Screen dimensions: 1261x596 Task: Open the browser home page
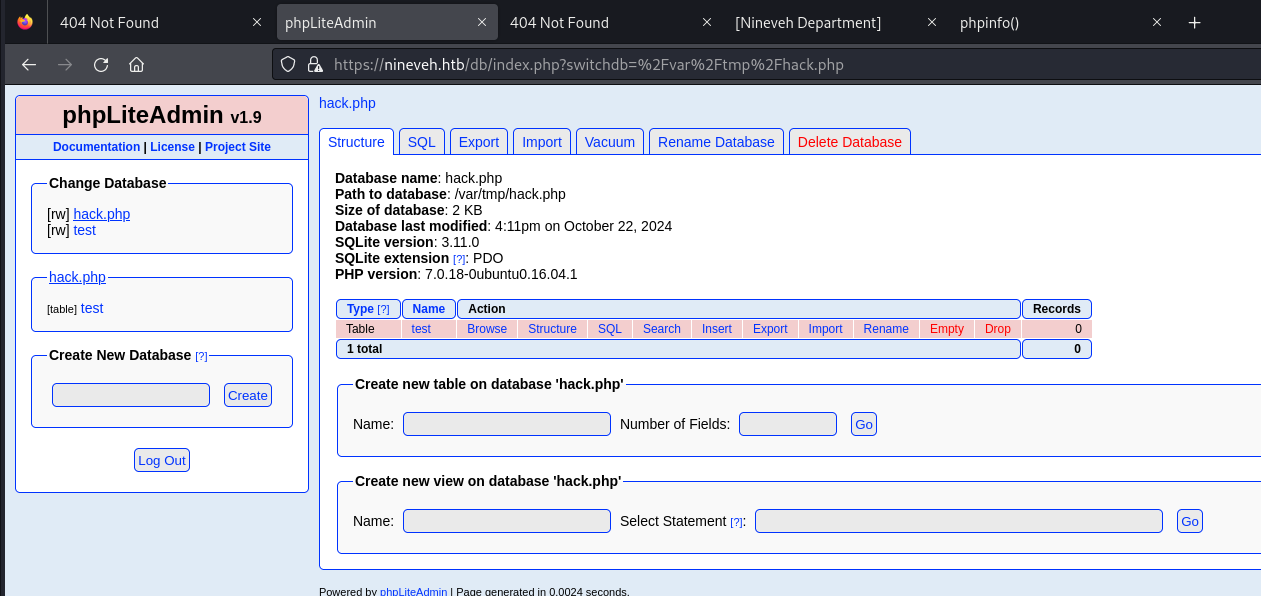[x=136, y=64]
